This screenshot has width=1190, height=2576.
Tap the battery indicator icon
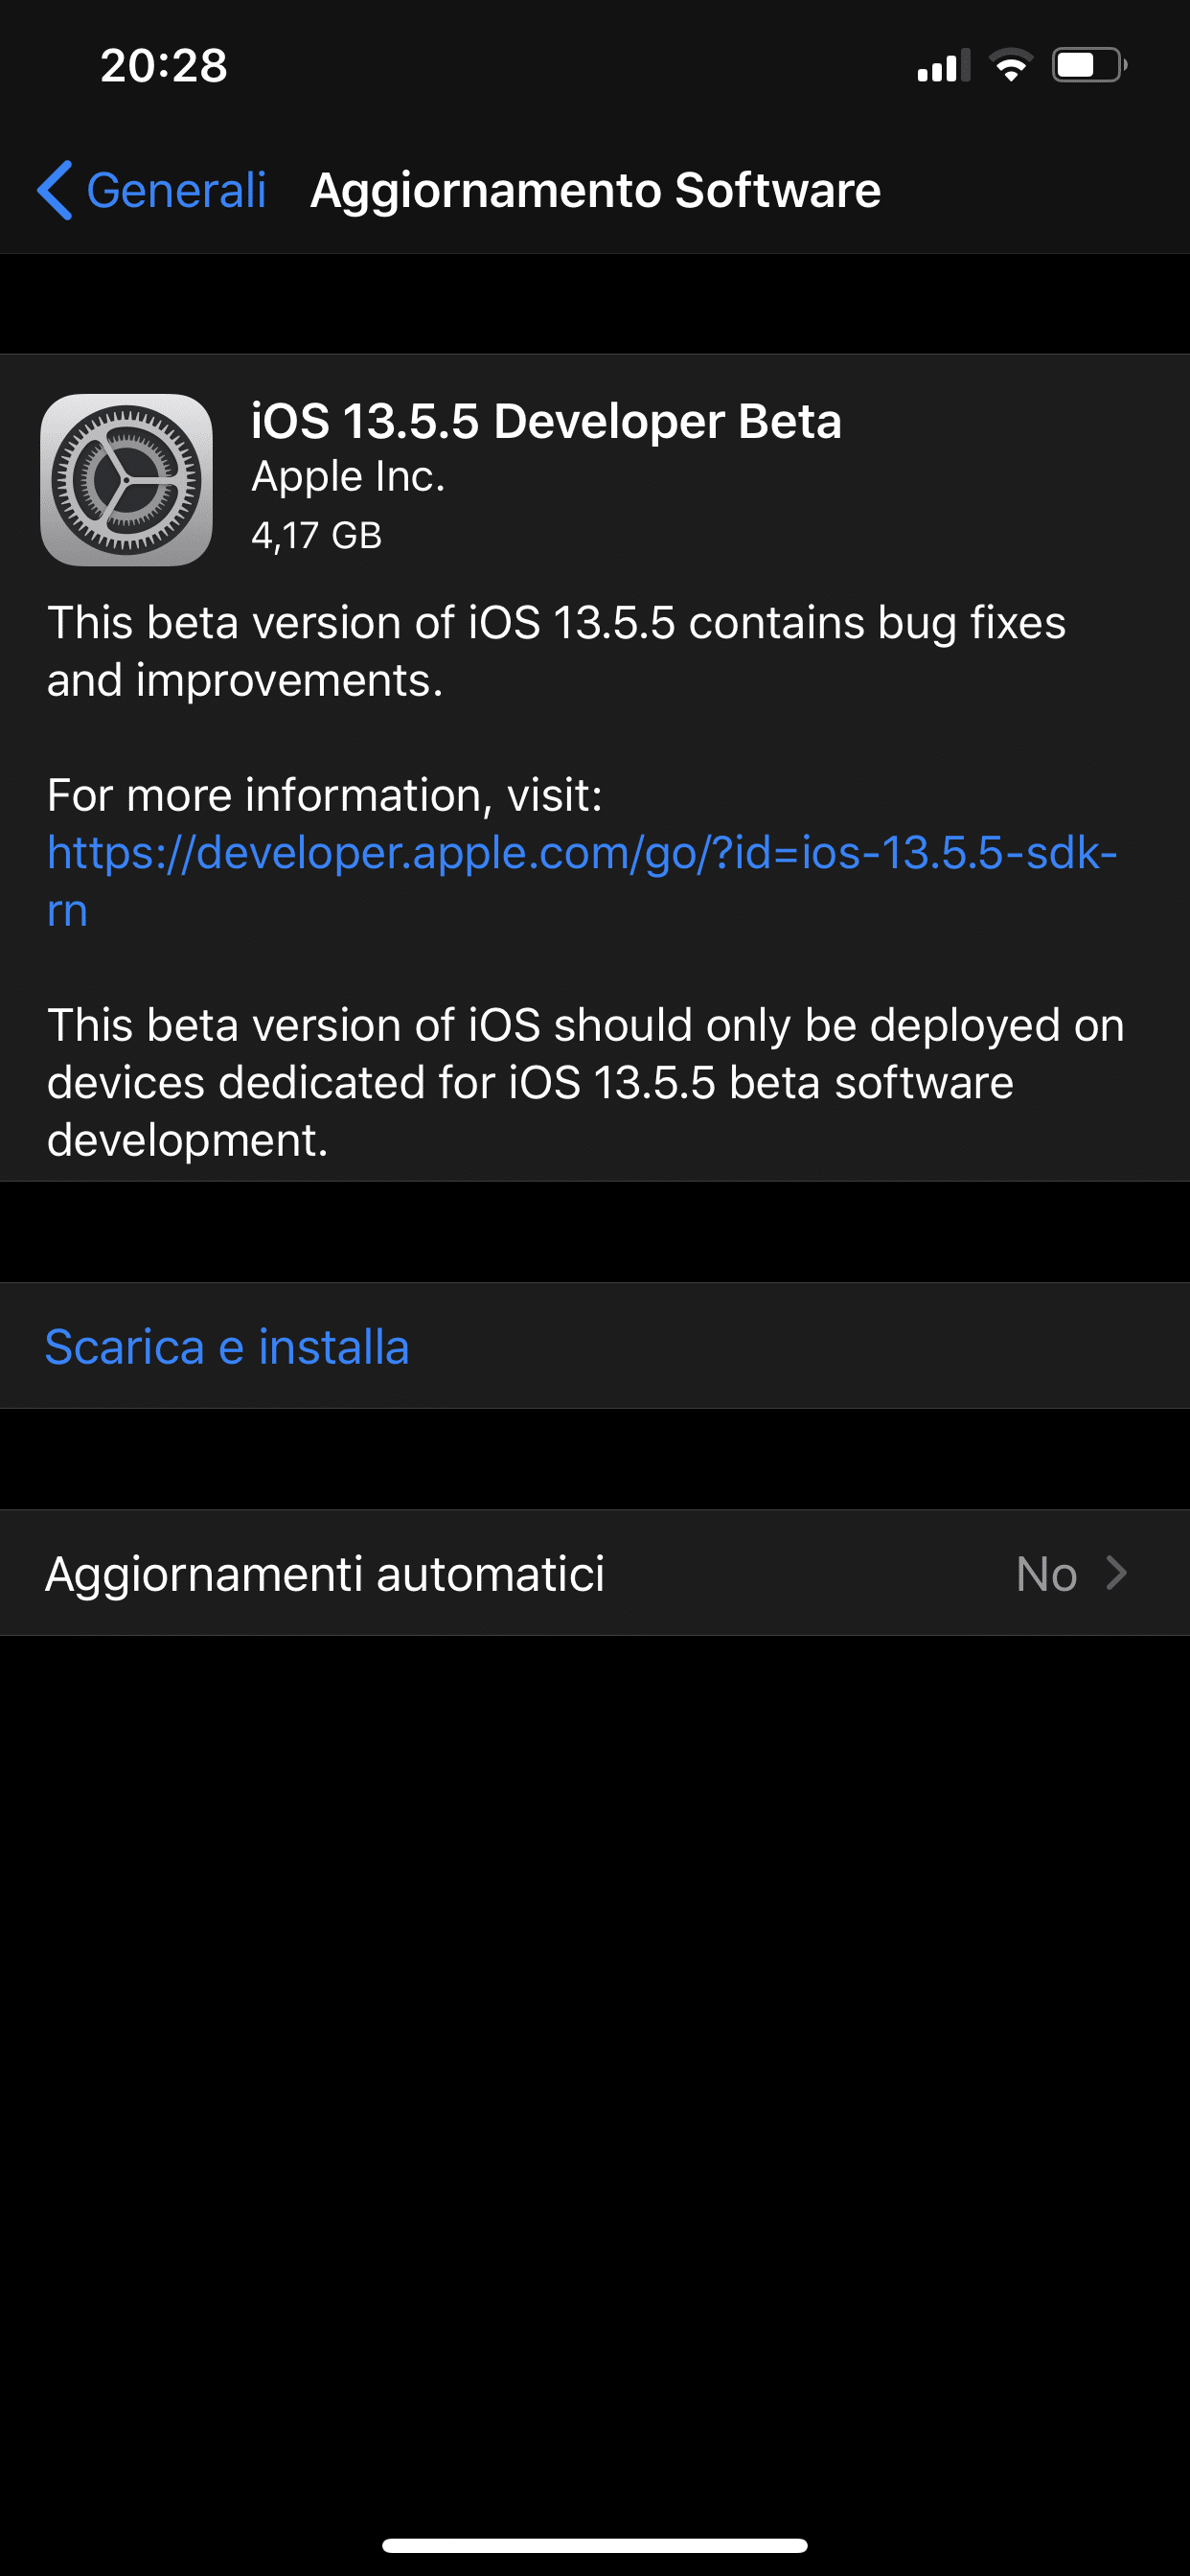click(1088, 66)
